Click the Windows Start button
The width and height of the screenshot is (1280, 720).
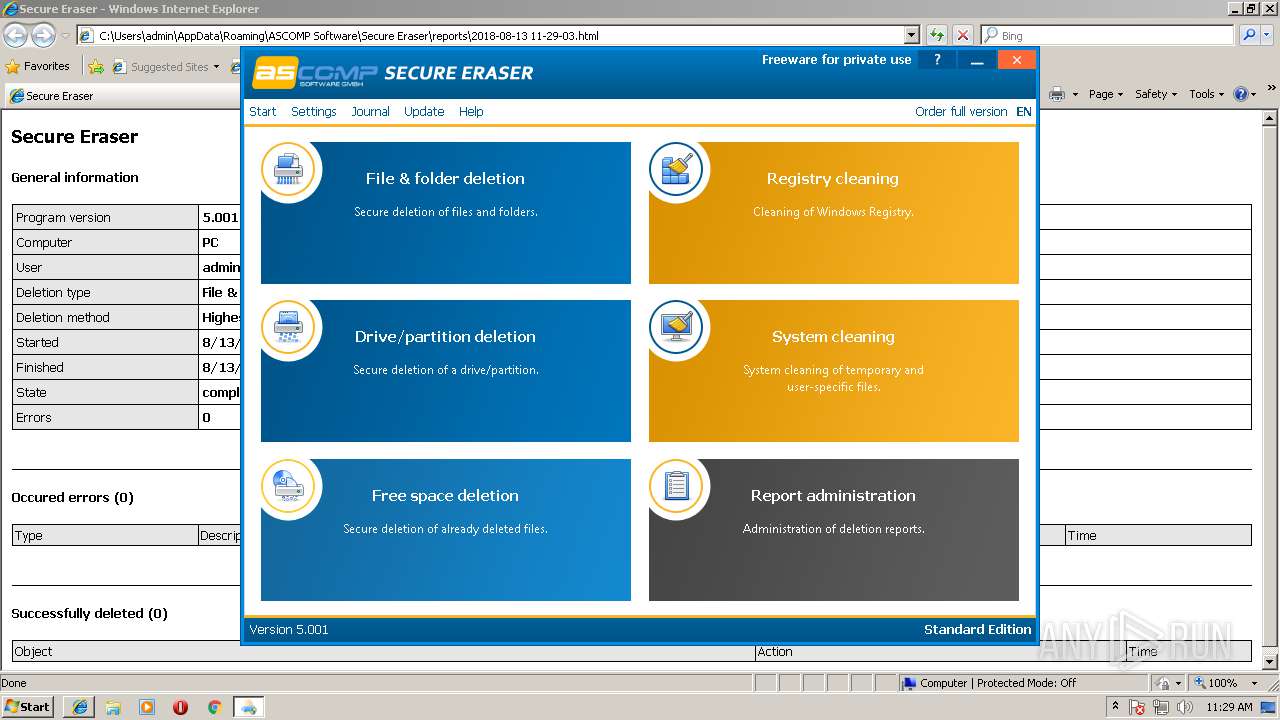28,707
